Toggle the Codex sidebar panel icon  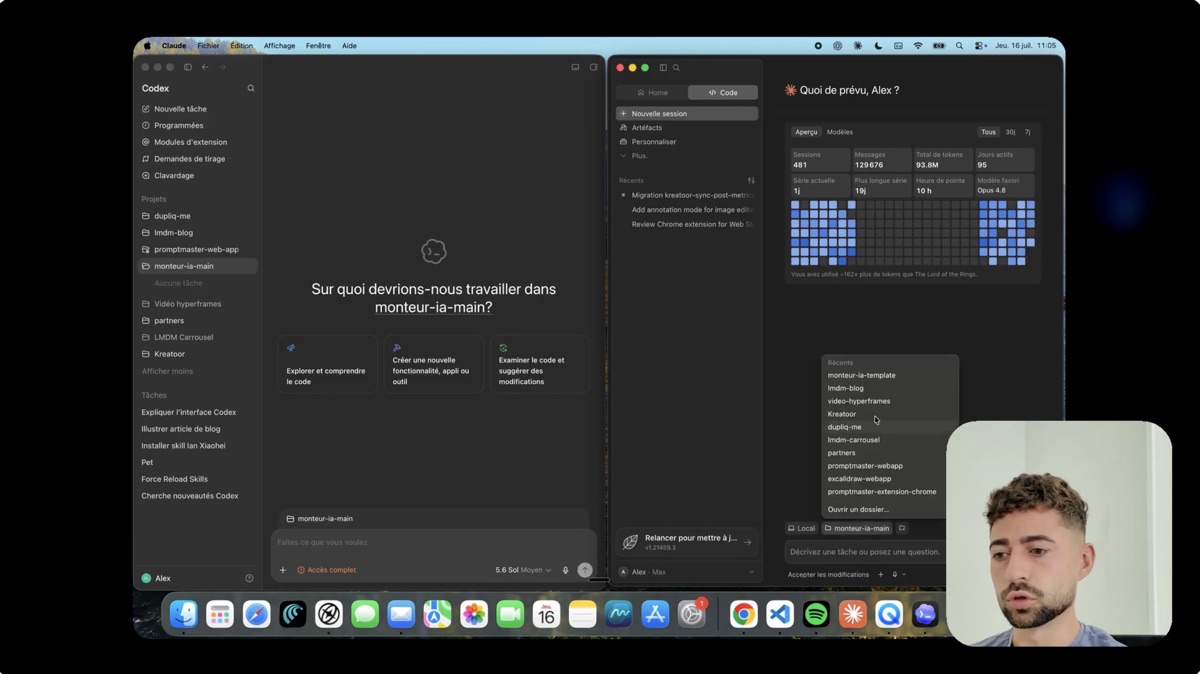tap(187, 67)
